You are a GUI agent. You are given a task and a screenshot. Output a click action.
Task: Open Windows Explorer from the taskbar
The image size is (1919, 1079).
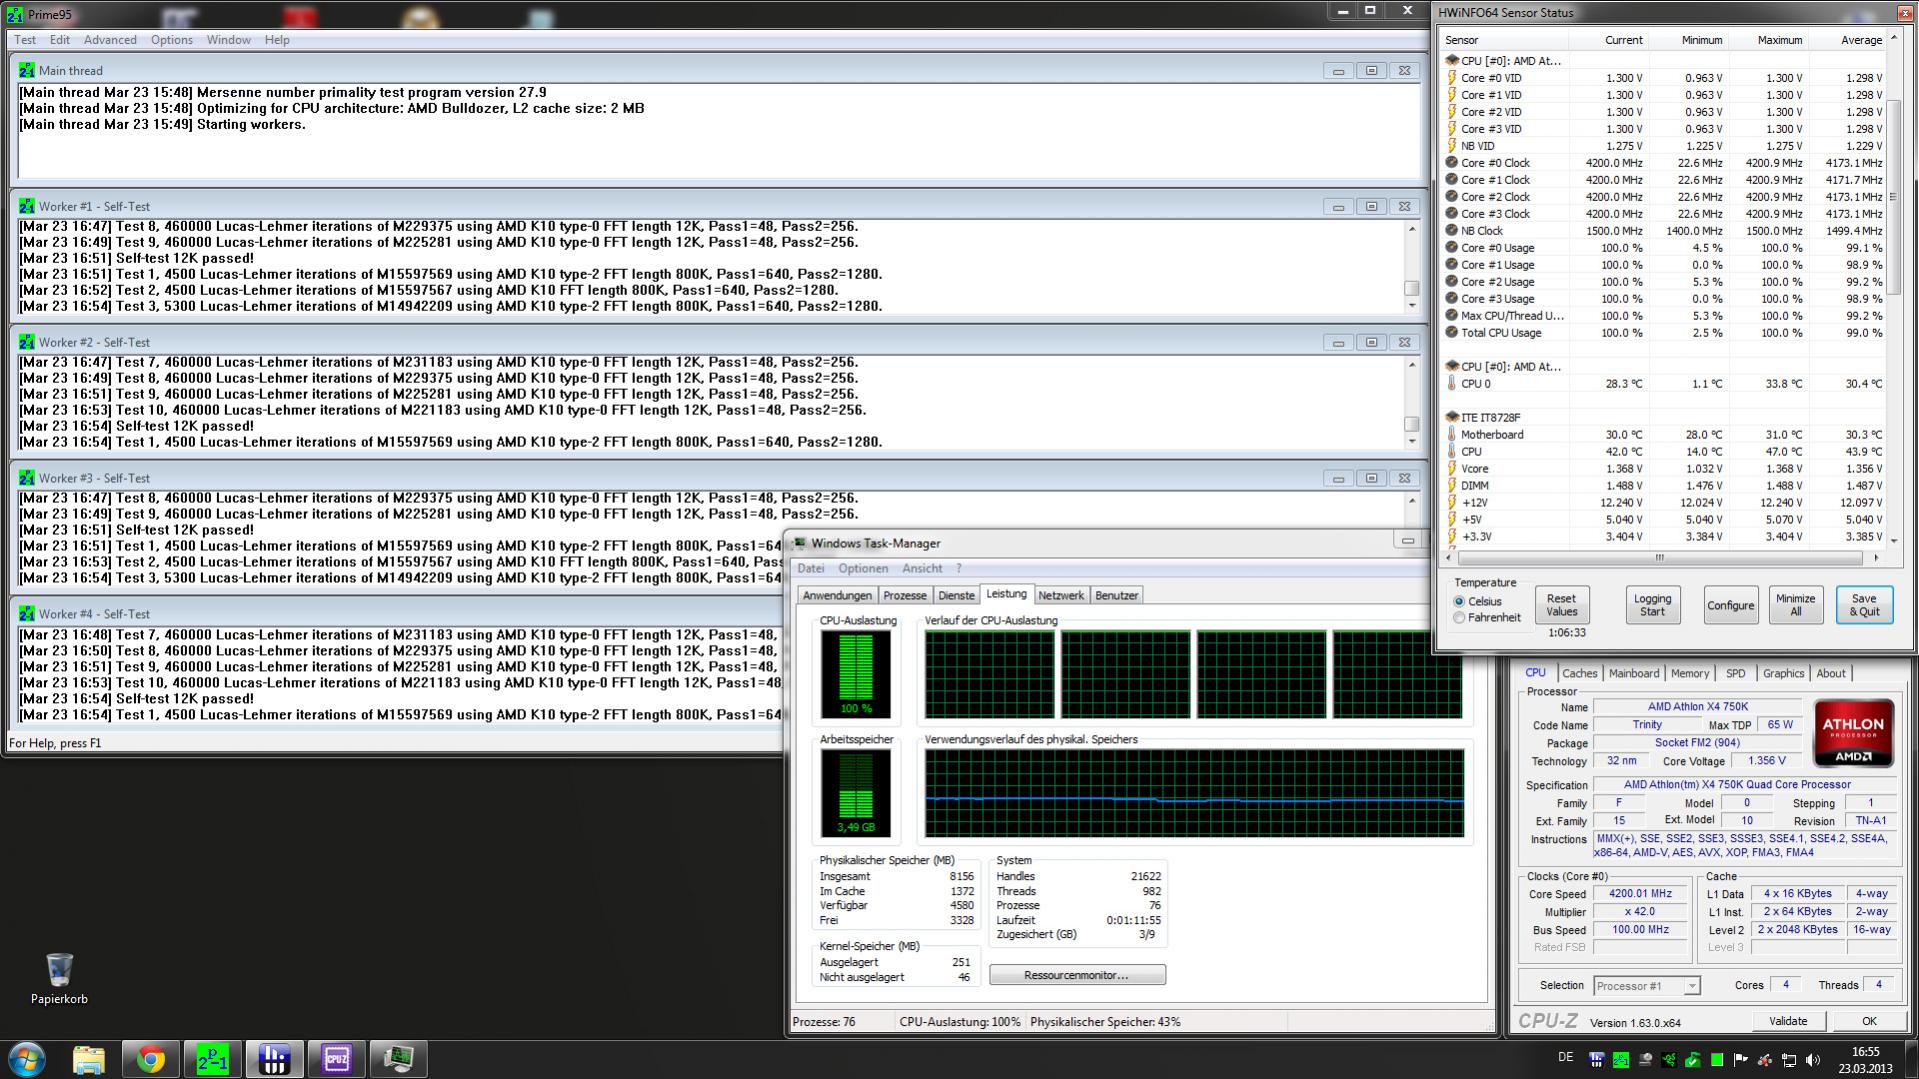tap(89, 1059)
